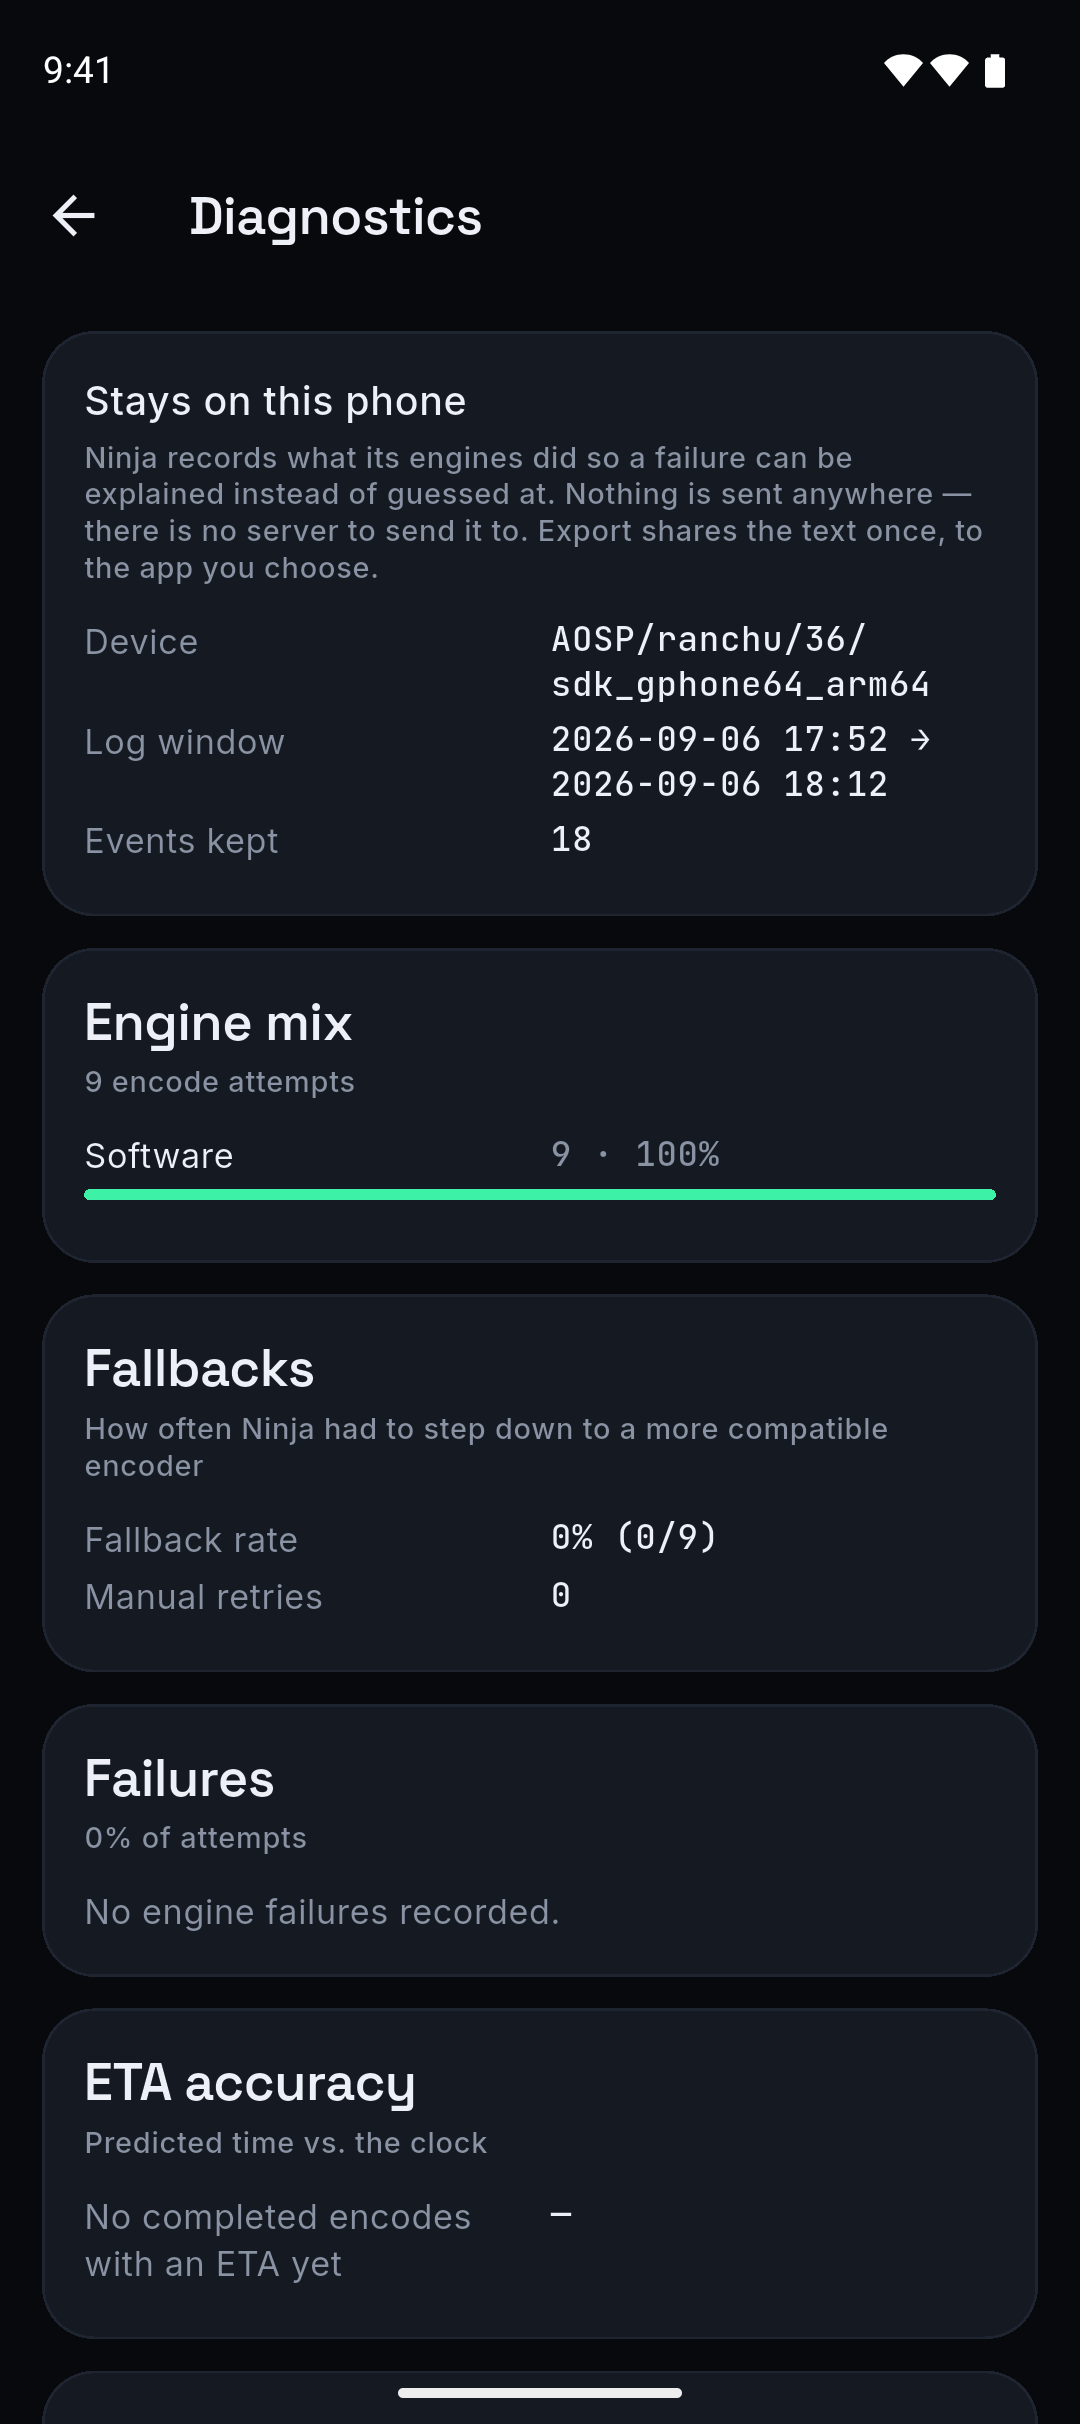Tap the battery status icon

click(995, 70)
